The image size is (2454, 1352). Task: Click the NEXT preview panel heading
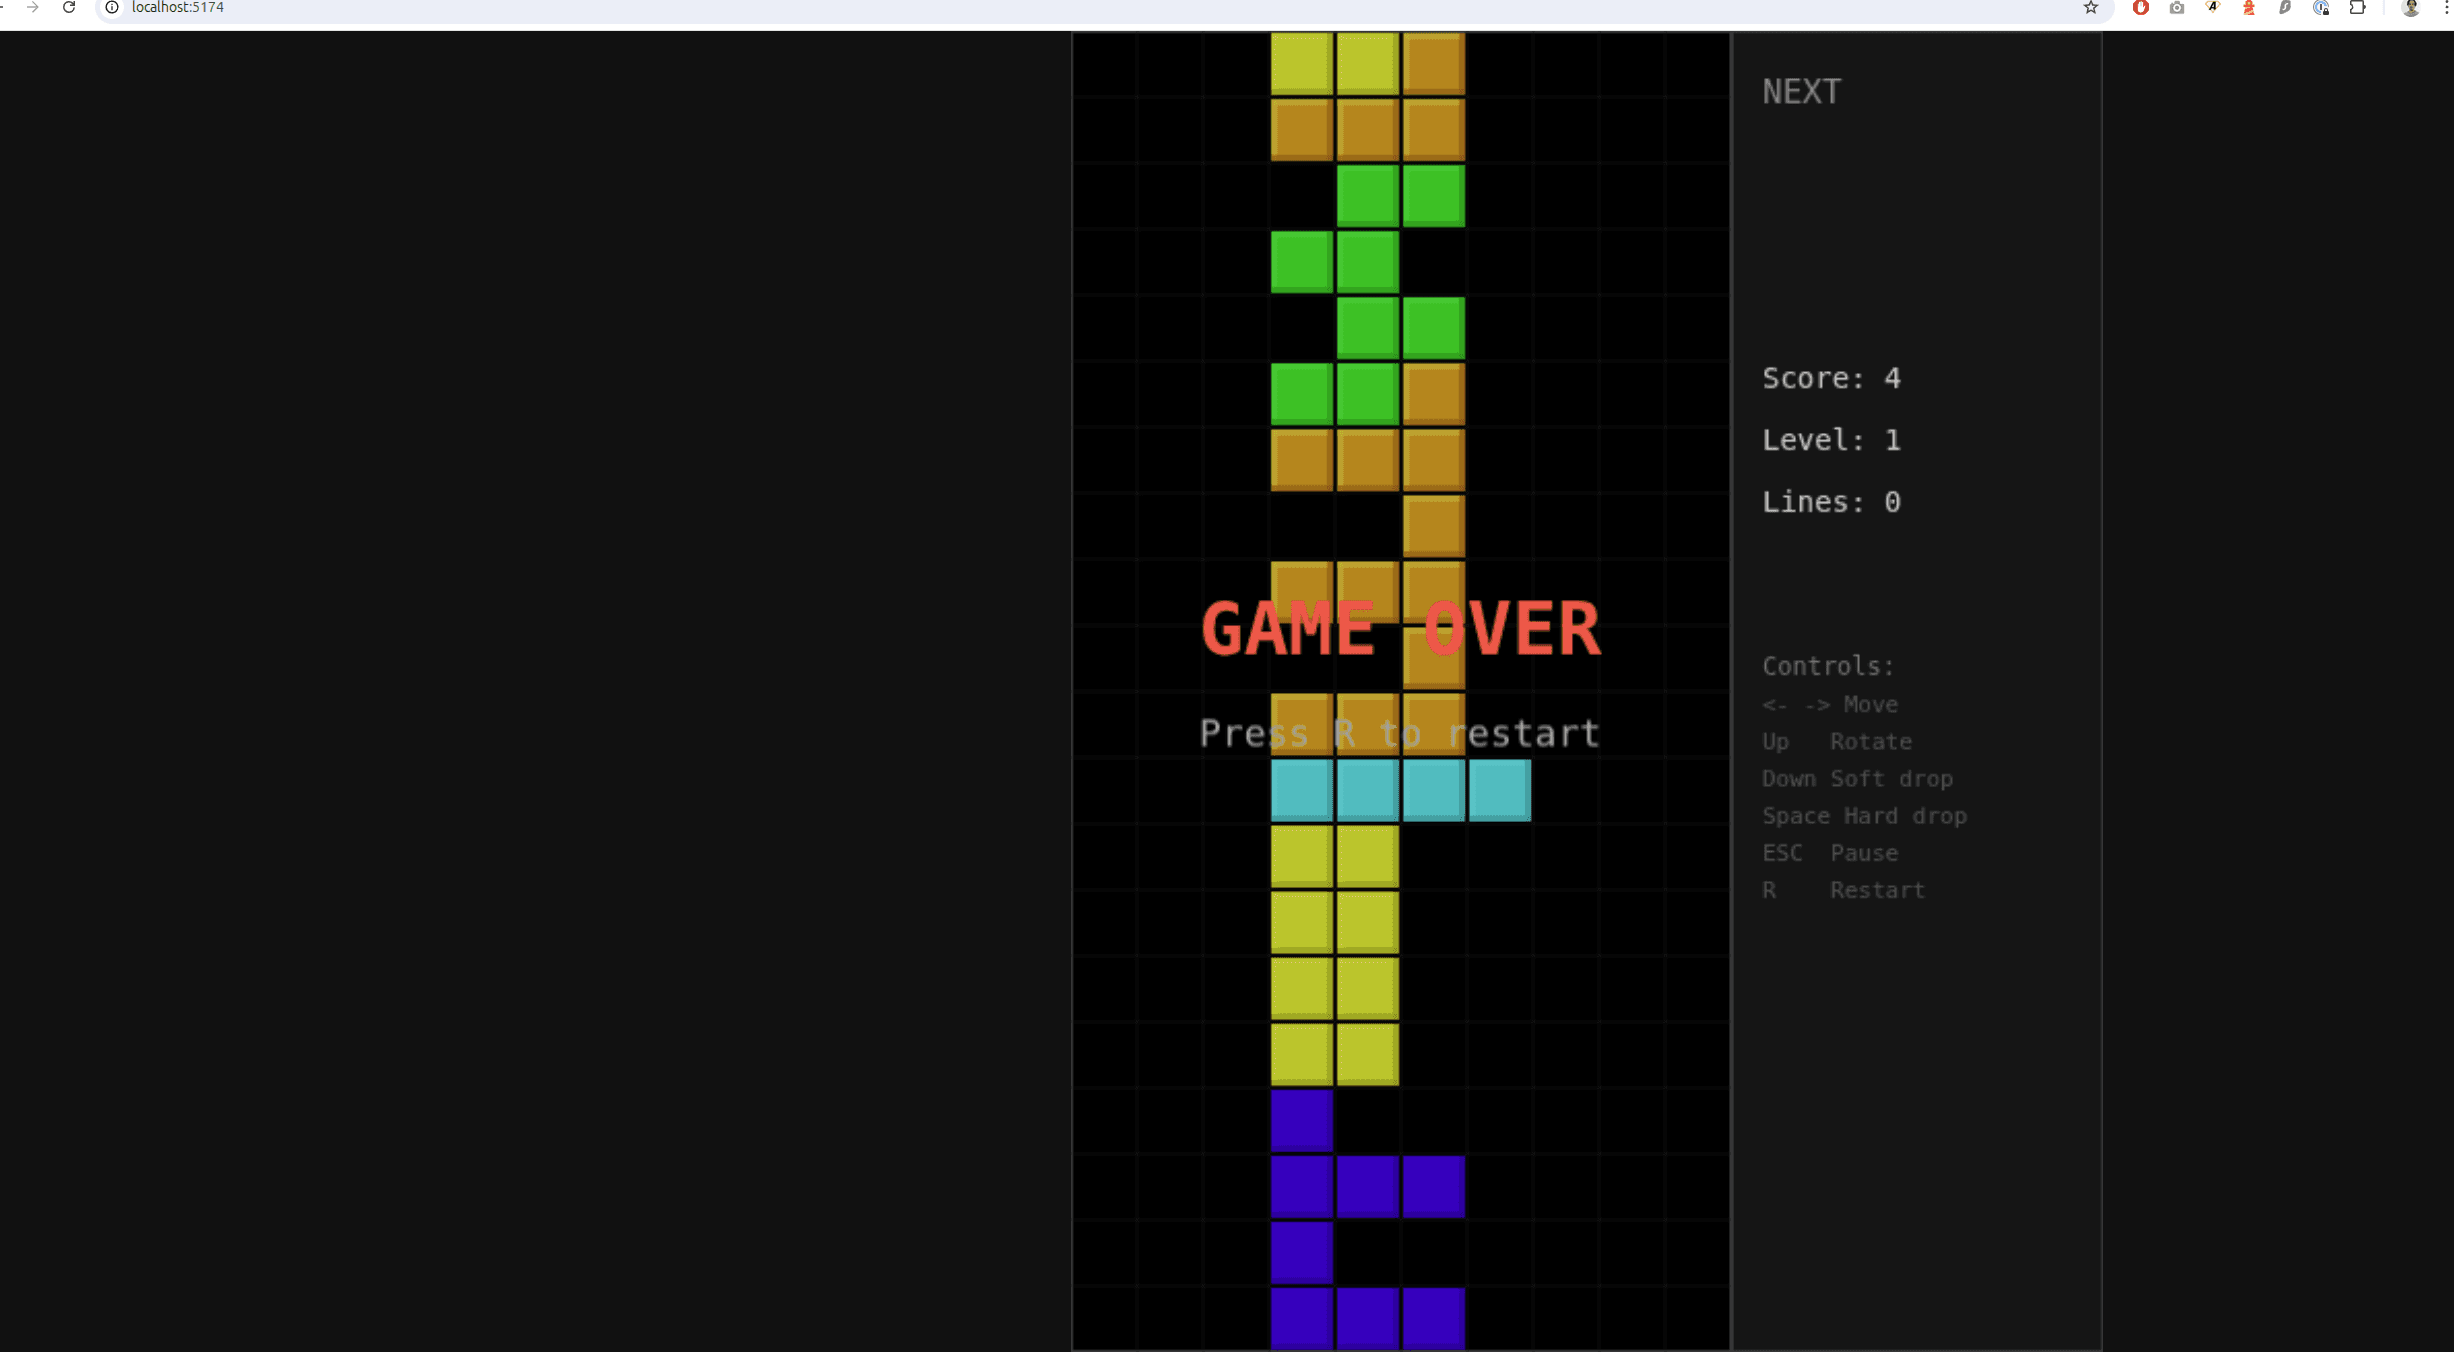[x=1800, y=90]
